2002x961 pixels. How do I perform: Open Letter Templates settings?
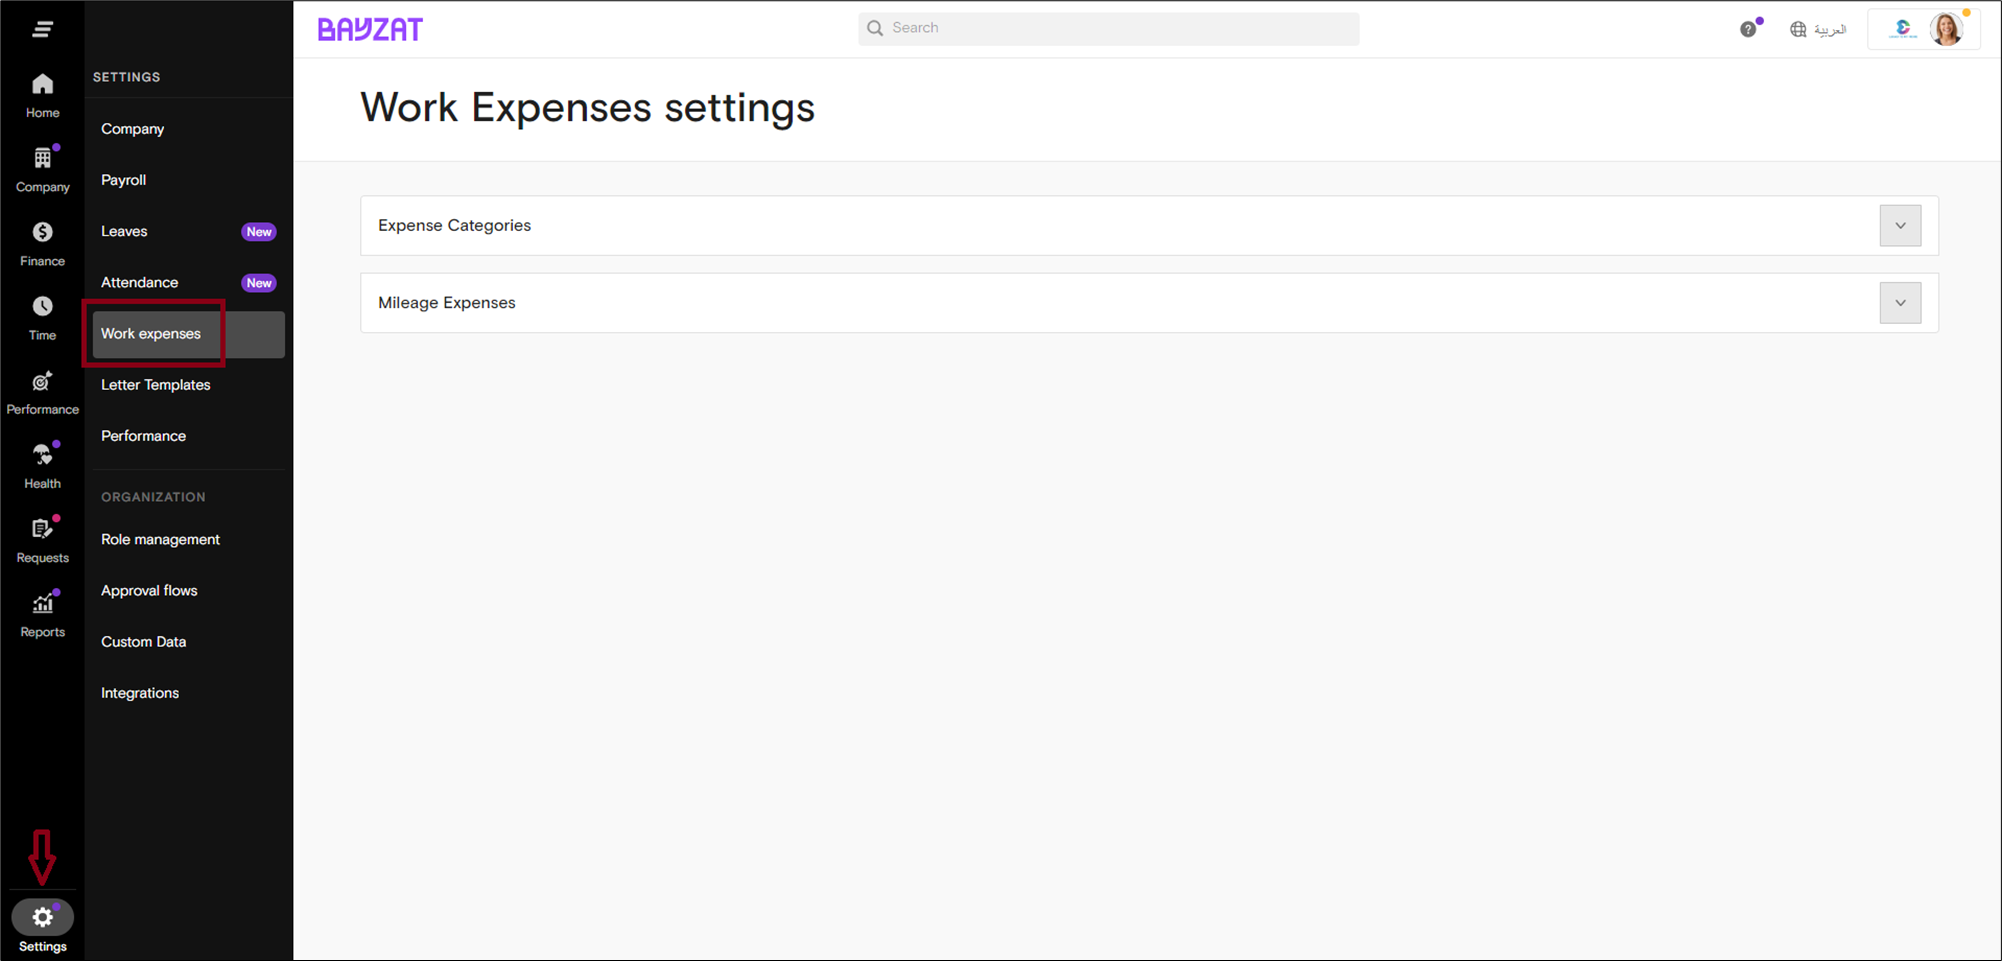(x=156, y=384)
